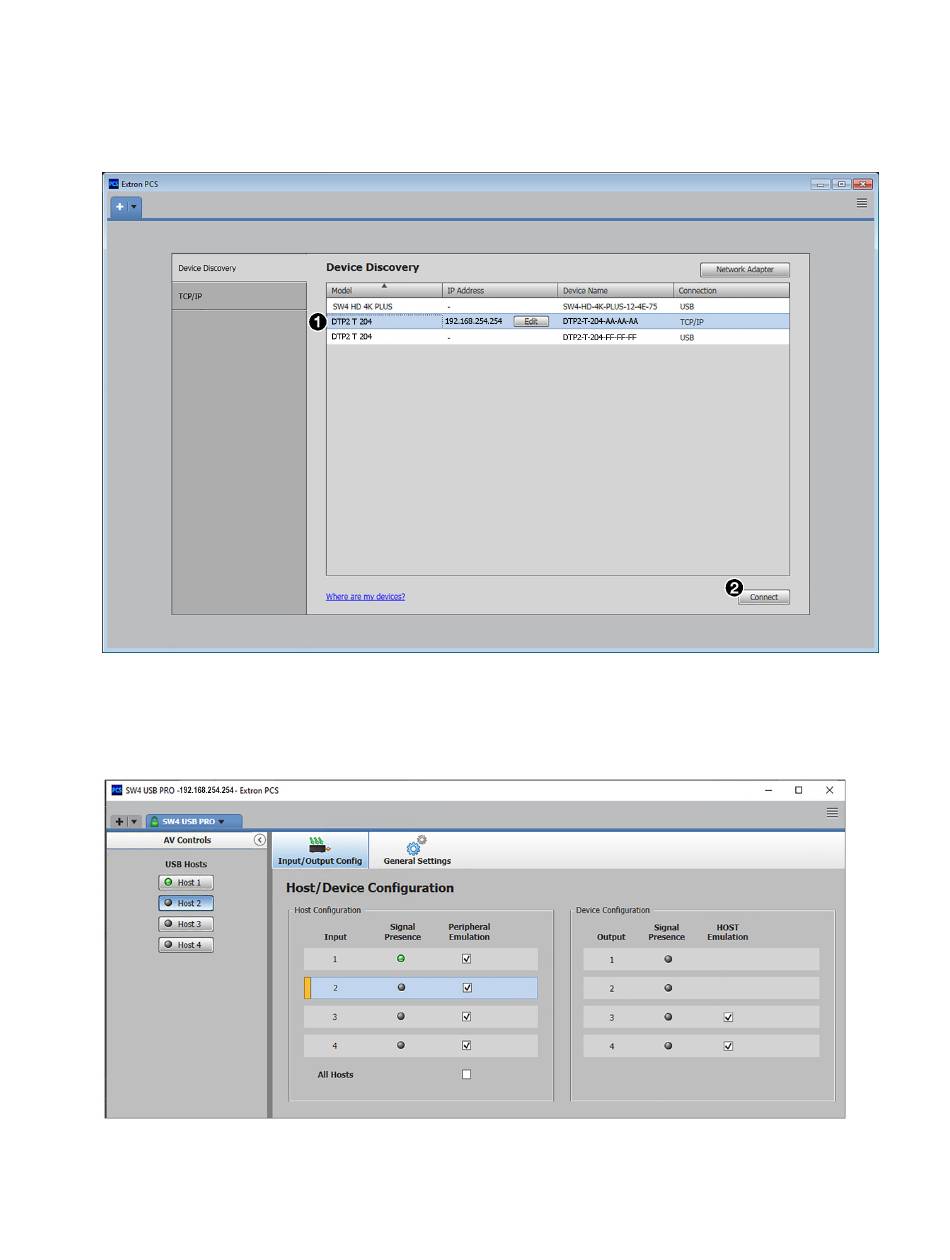Click IP address 192.168.254.254 cell

point(473,322)
